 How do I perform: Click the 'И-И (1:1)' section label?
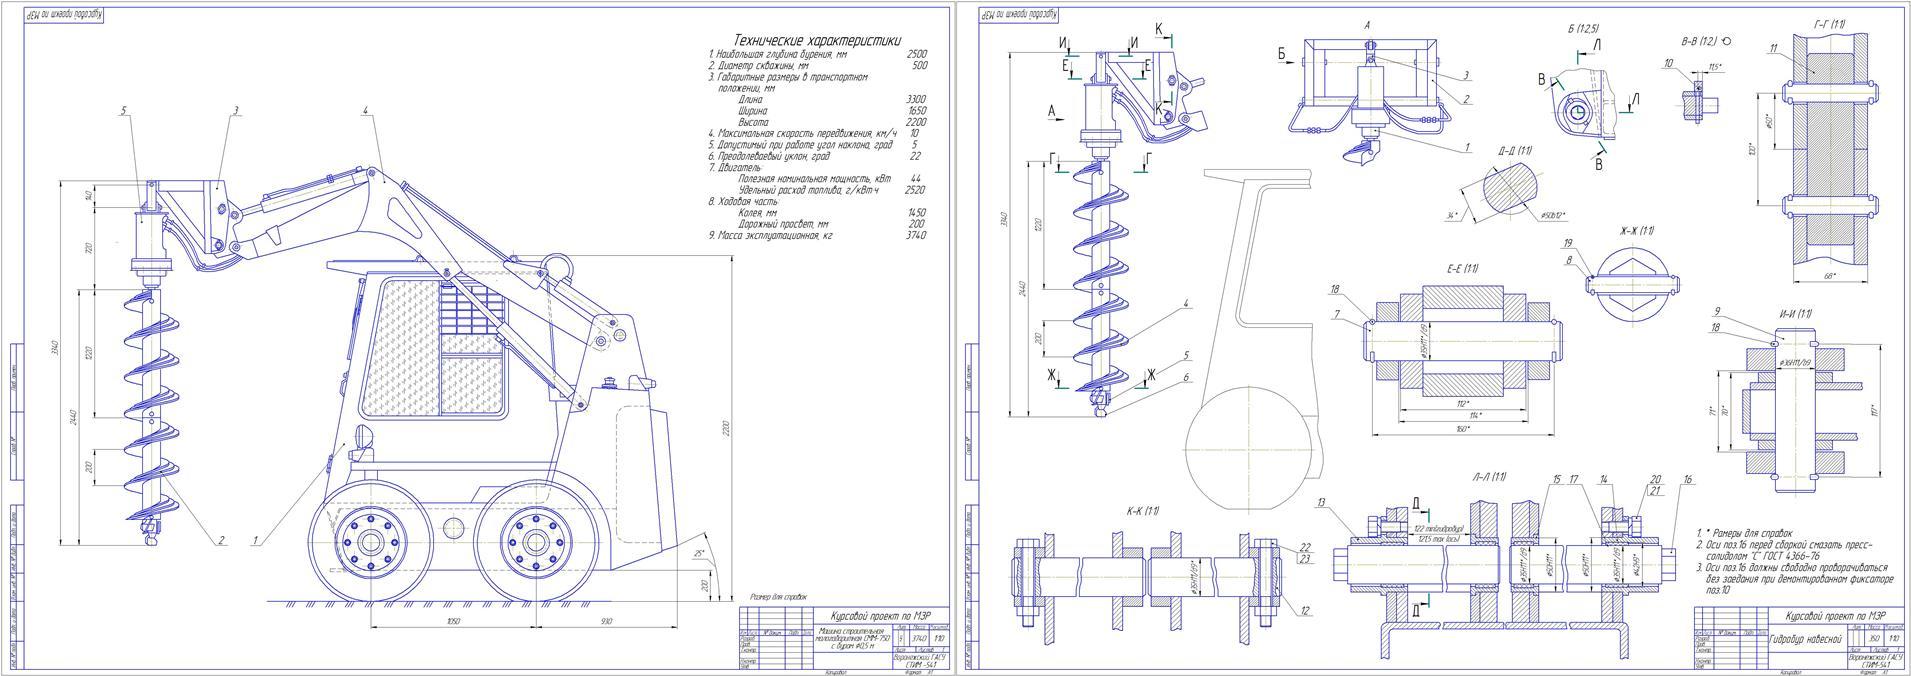(x=1795, y=314)
